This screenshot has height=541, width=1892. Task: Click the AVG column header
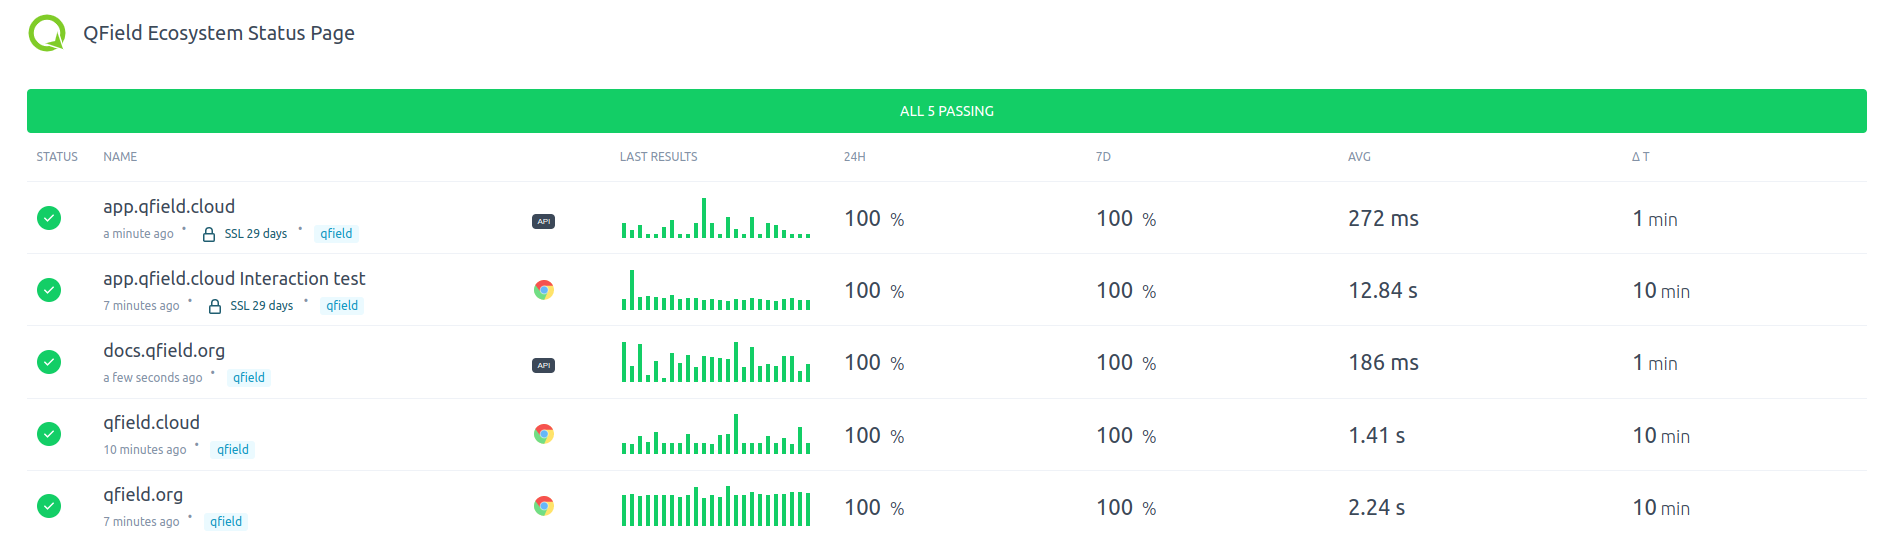[1359, 157]
